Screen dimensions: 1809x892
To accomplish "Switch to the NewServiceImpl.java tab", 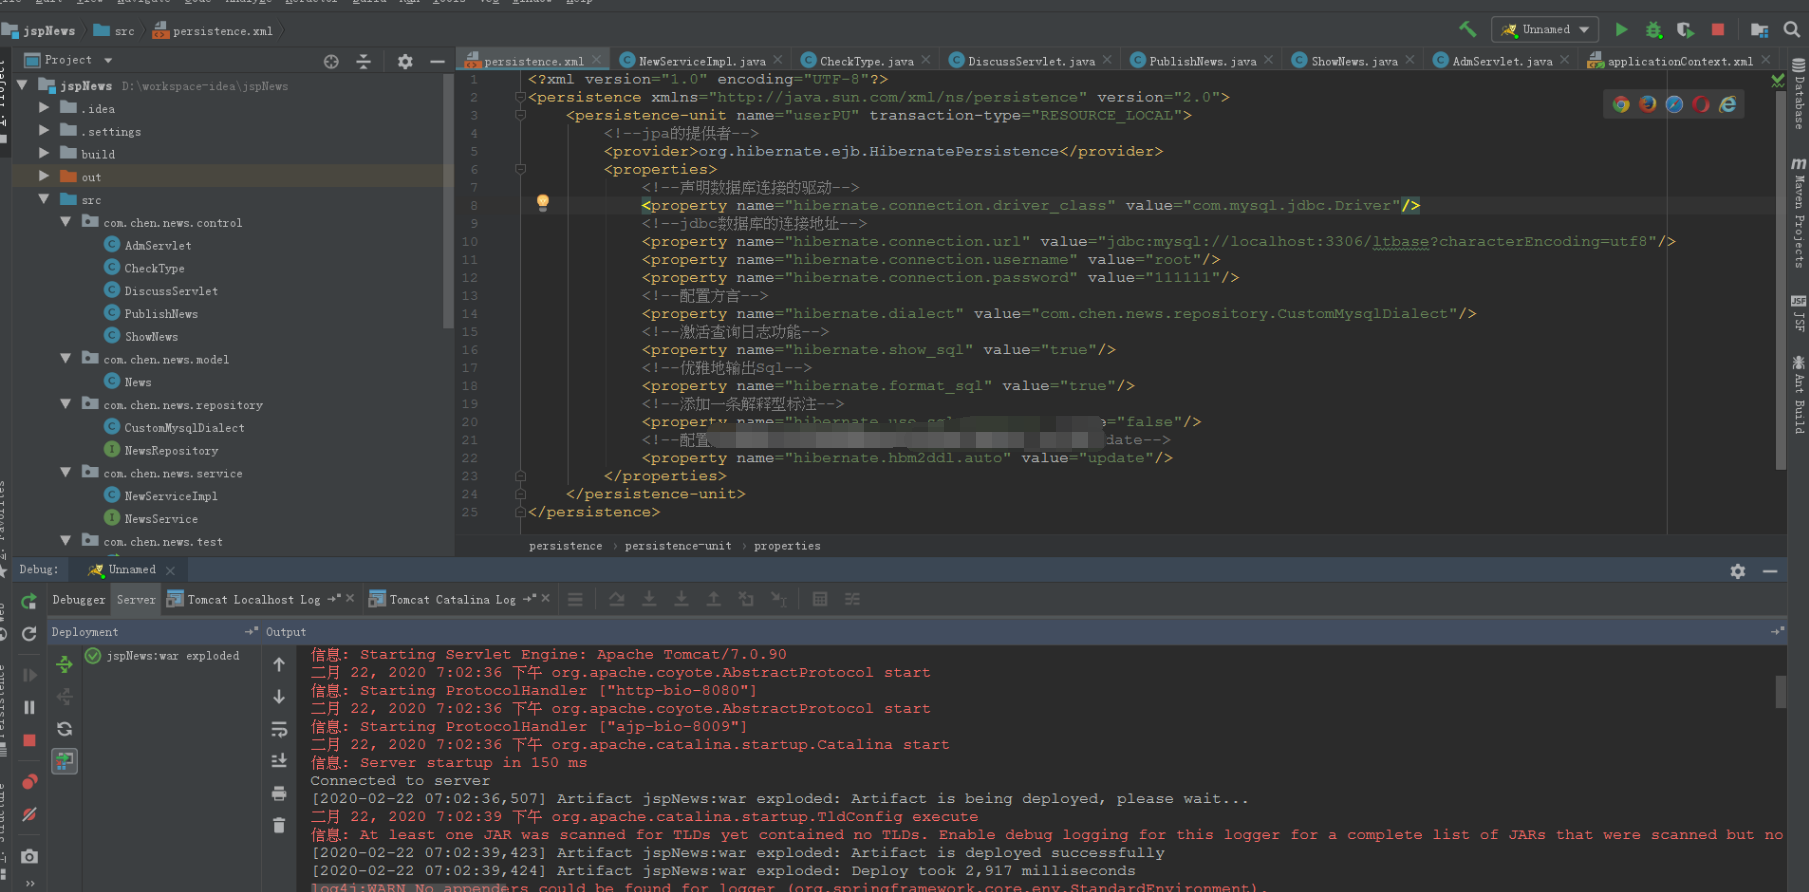I will [694, 61].
